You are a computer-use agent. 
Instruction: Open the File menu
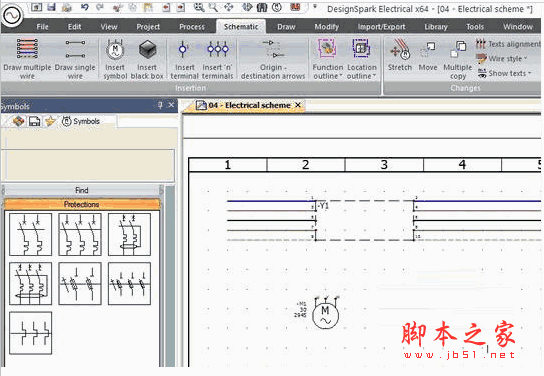42,27
